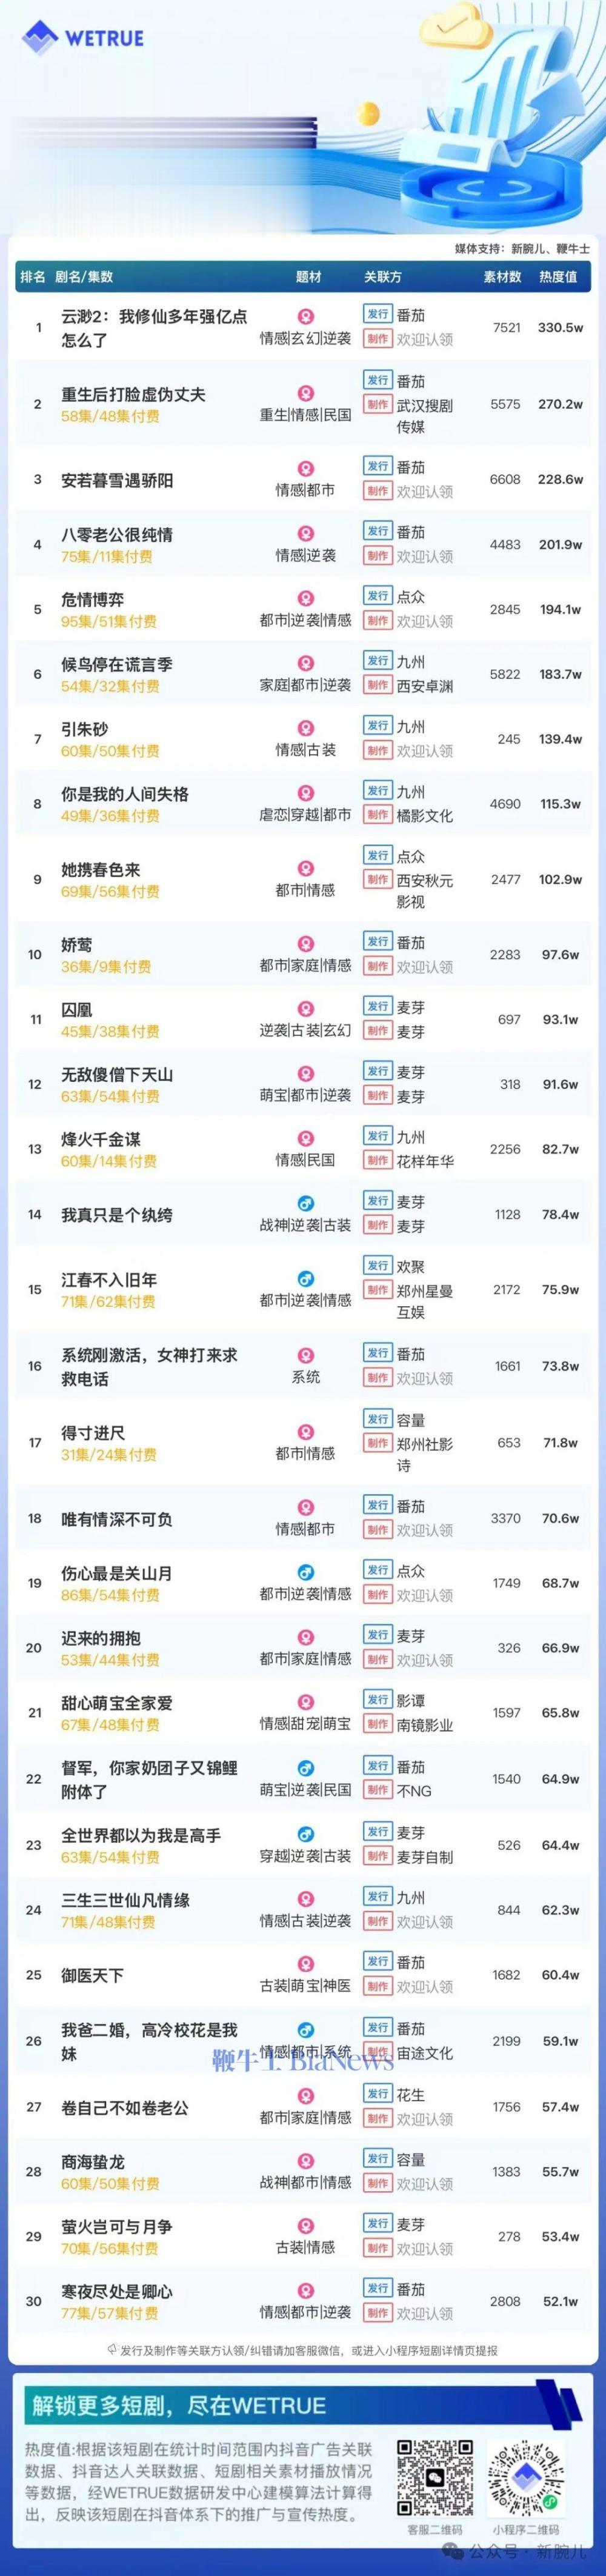
Task: Click the male icon for 江春不入旧年
Action: coord(306,1278)
